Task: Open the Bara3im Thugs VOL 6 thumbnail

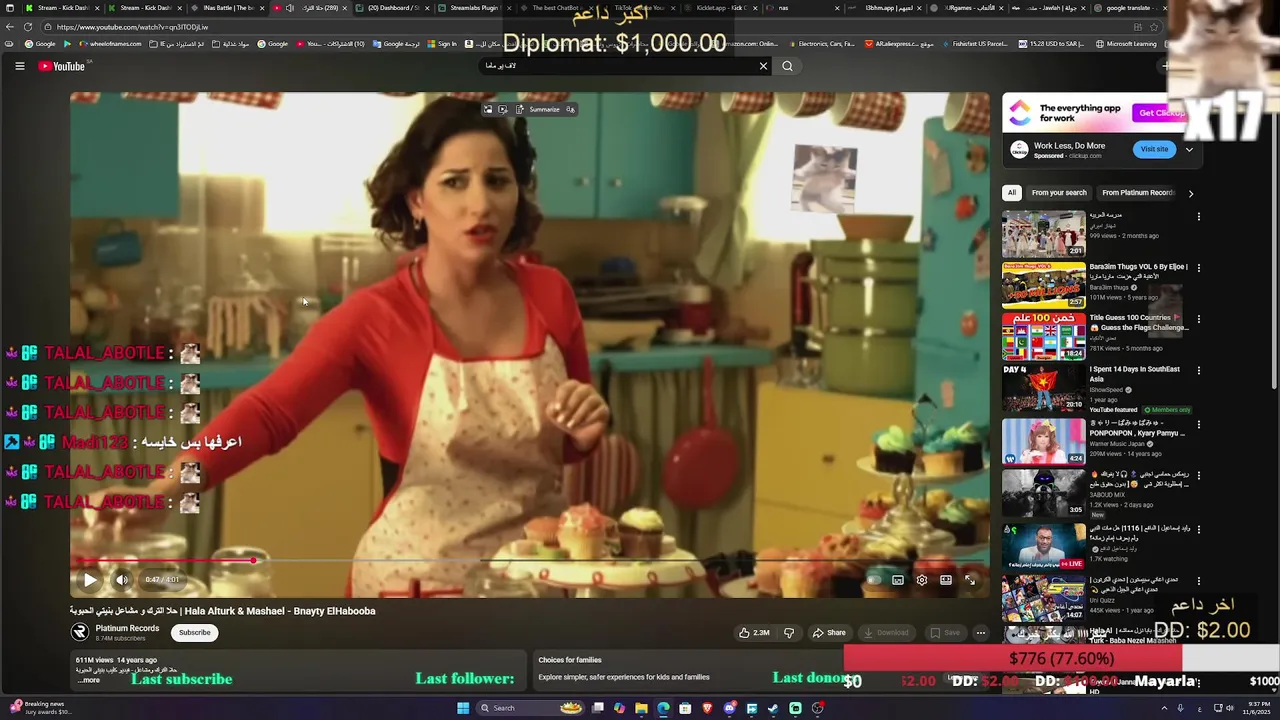Action: pyautogui.click(x=1044, y=285)
